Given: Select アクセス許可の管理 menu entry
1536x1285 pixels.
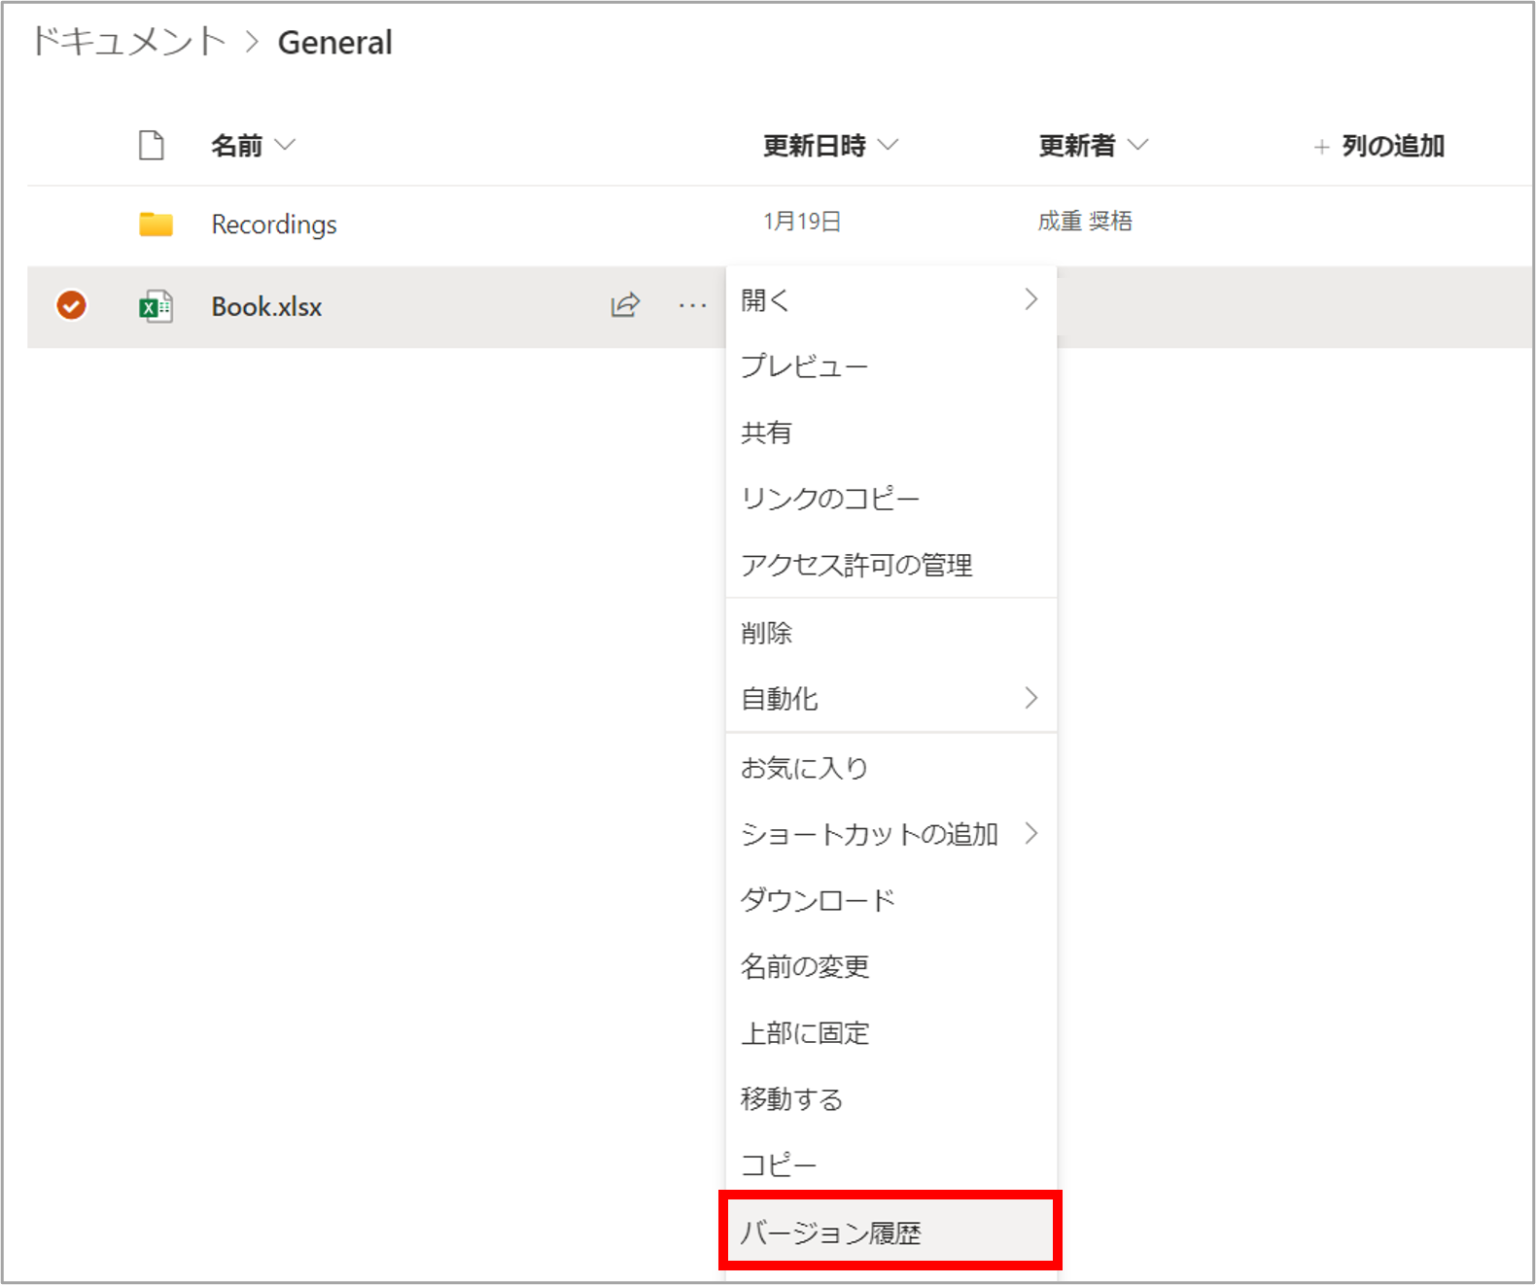Looking at the screenshot, I should pyautogui.click(x=856, y=565).
